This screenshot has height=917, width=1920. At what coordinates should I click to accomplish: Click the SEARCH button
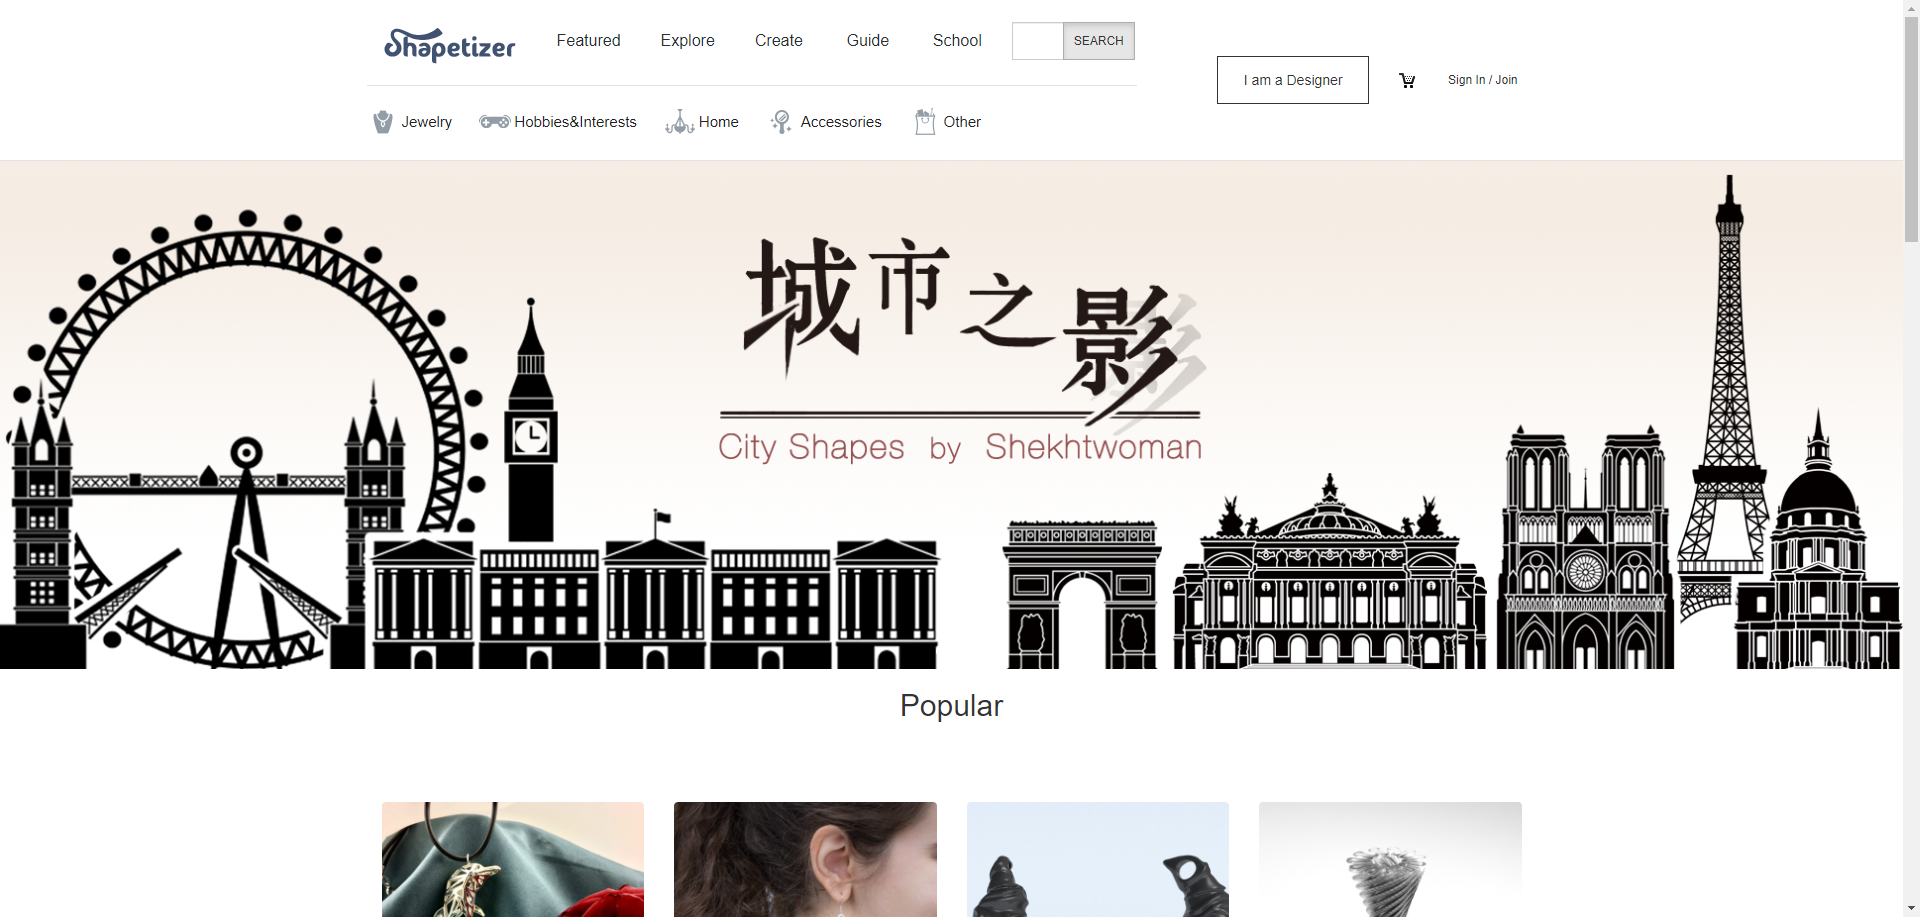1098,41
